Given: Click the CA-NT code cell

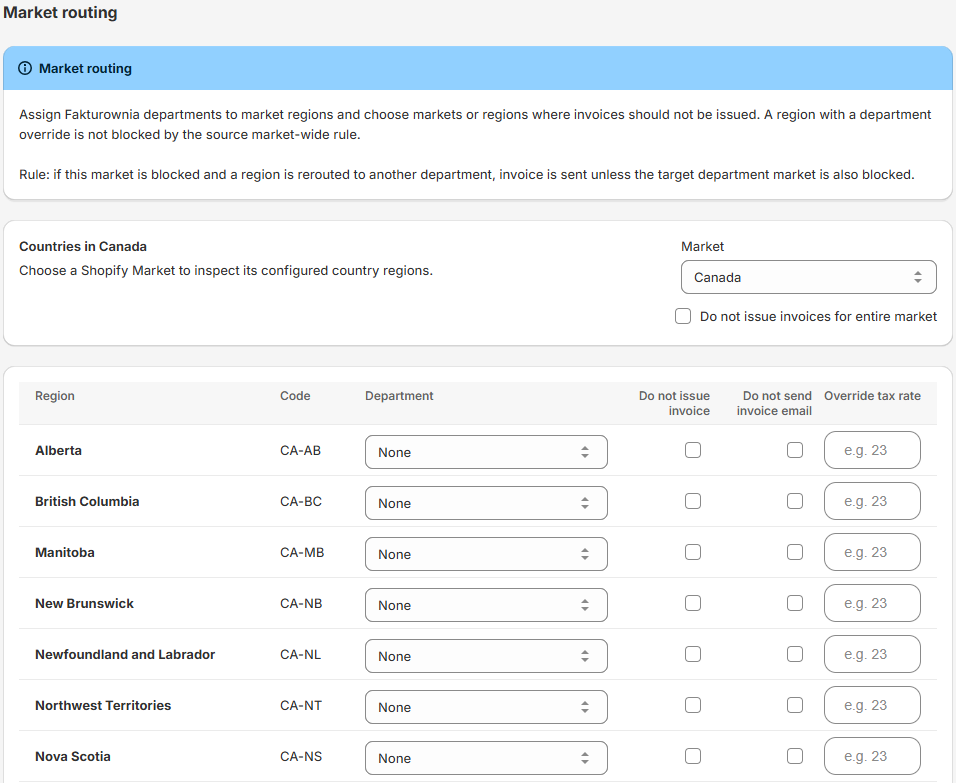Looking at the screenshot, I should [x=301, y=705].
